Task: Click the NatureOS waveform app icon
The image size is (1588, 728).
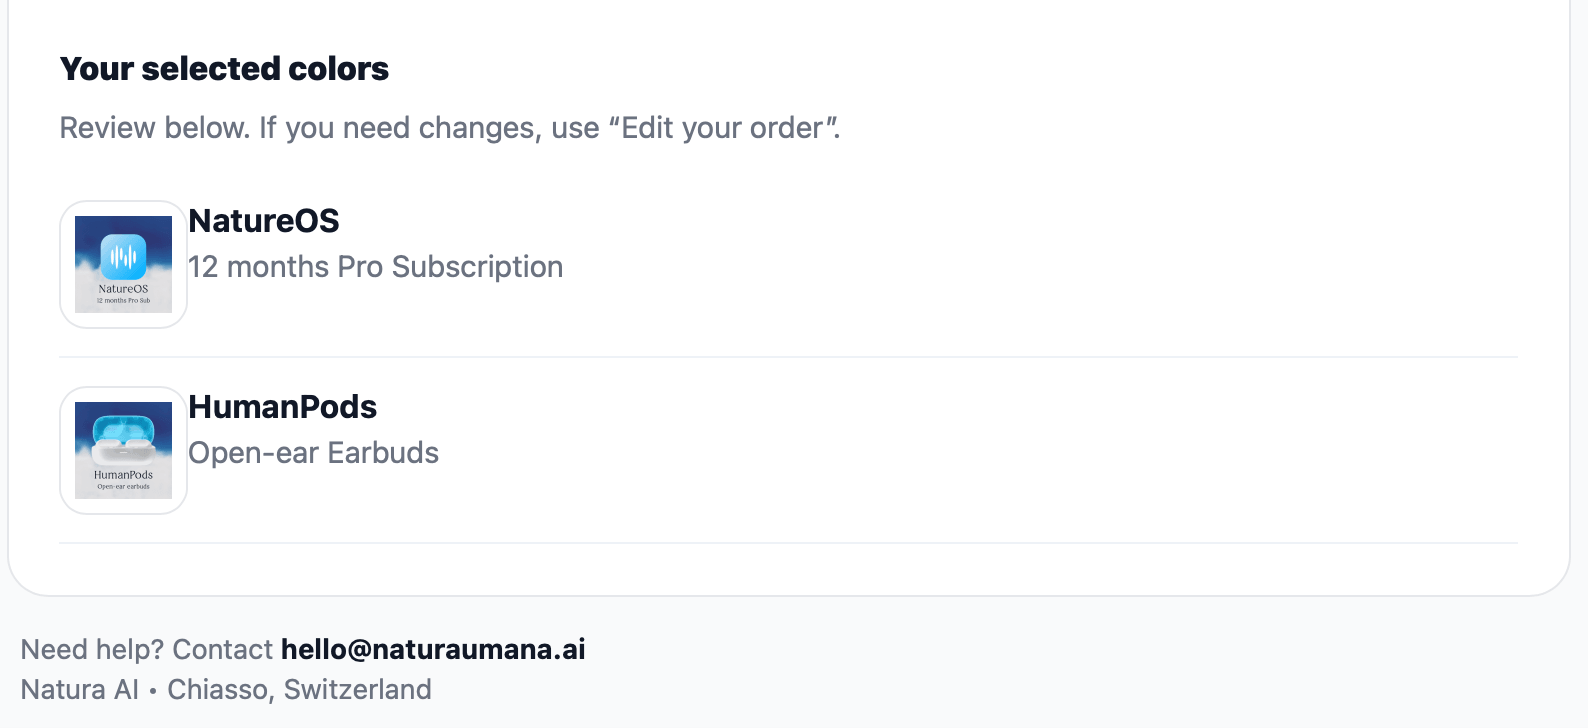Action: [123, 256]
